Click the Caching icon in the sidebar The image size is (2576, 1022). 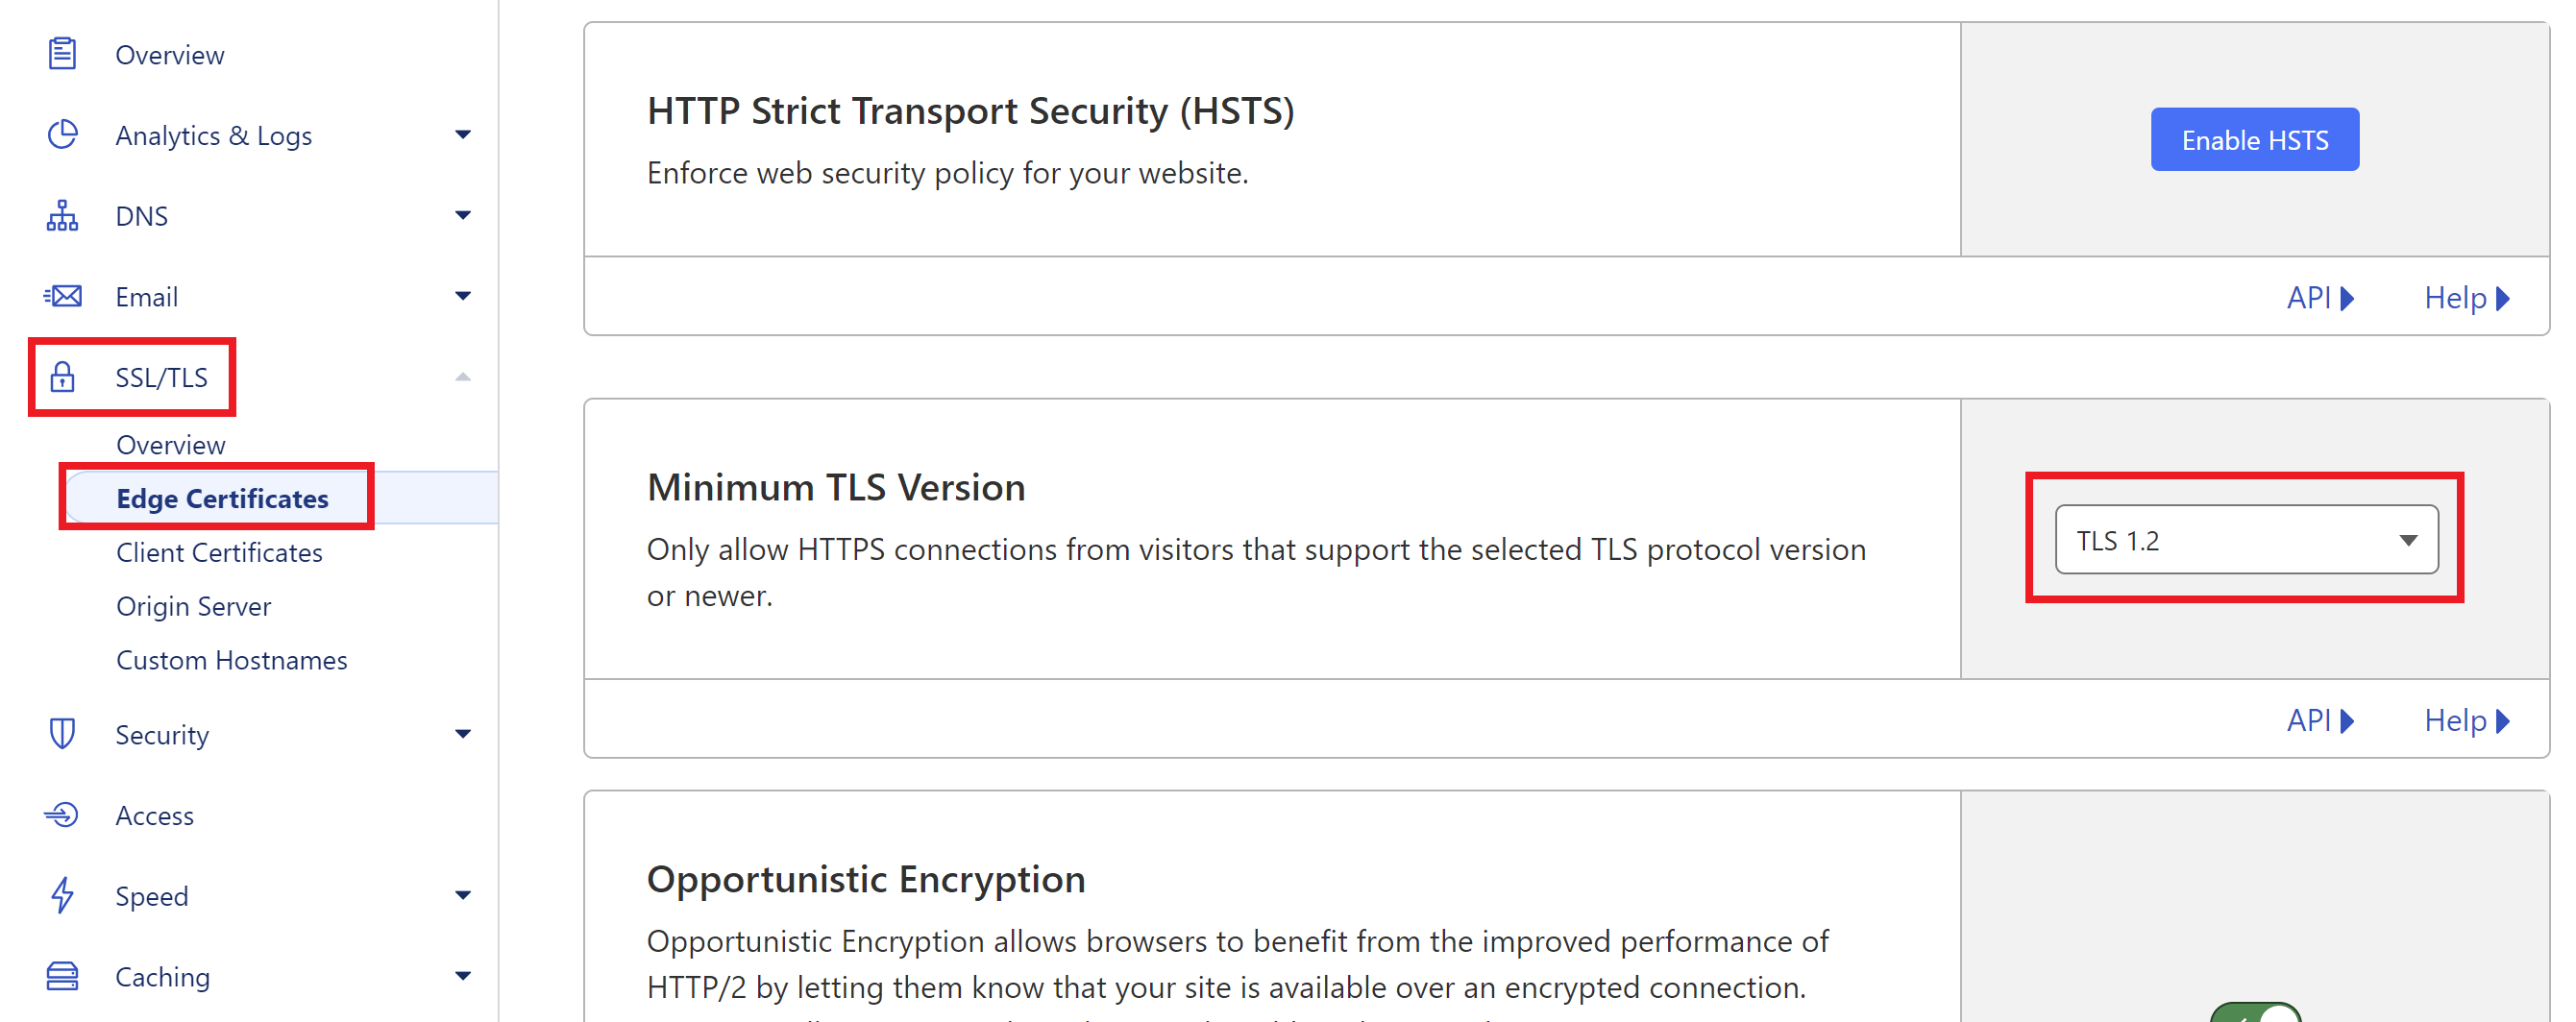coord(62,976)
